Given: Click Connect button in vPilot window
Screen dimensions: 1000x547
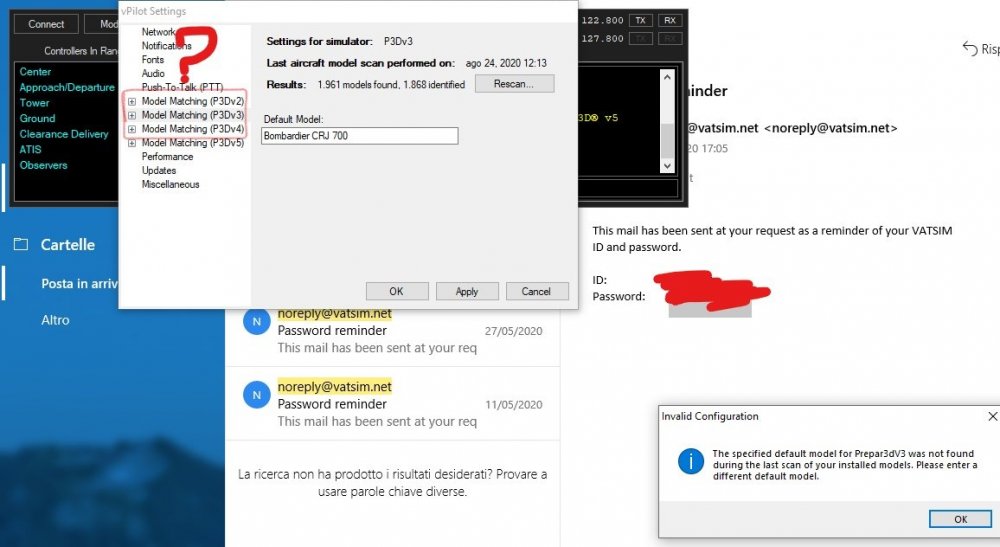Looking at the screenshot, I should 46,24.
